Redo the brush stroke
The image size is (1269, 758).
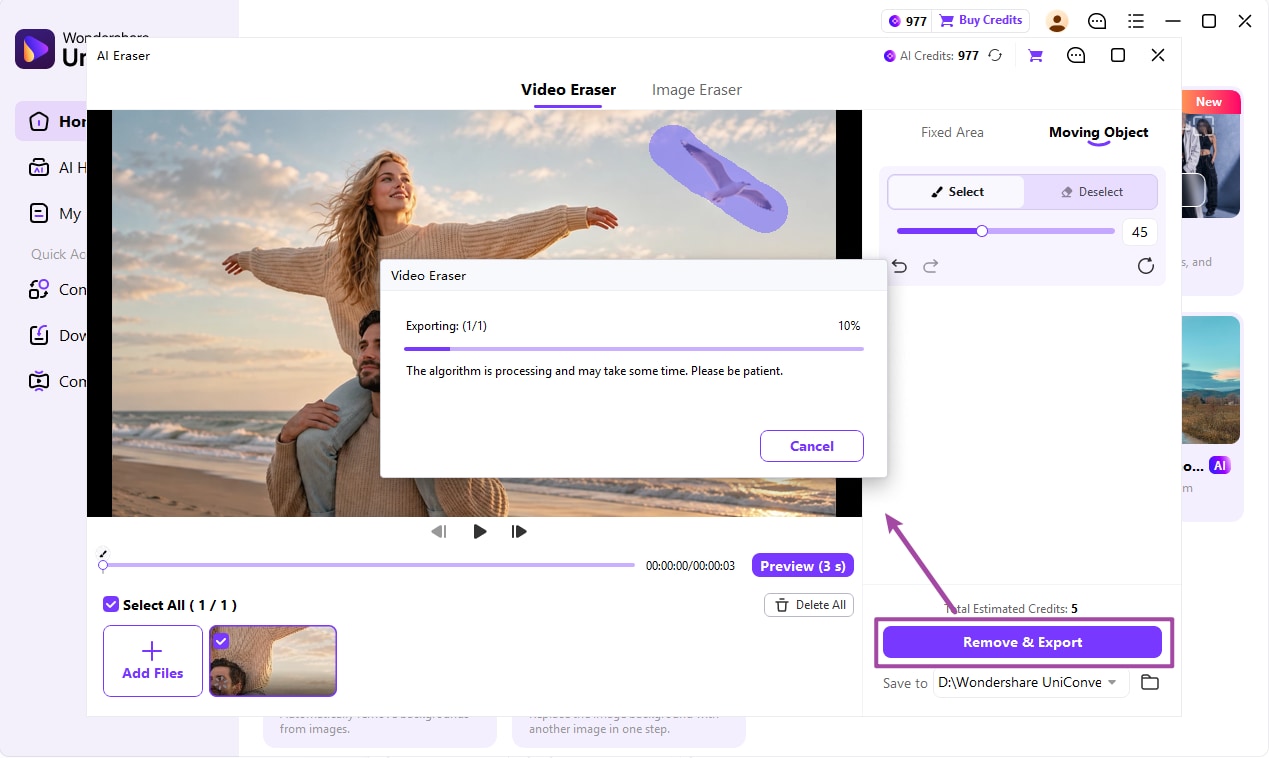[x=931, y=266]
